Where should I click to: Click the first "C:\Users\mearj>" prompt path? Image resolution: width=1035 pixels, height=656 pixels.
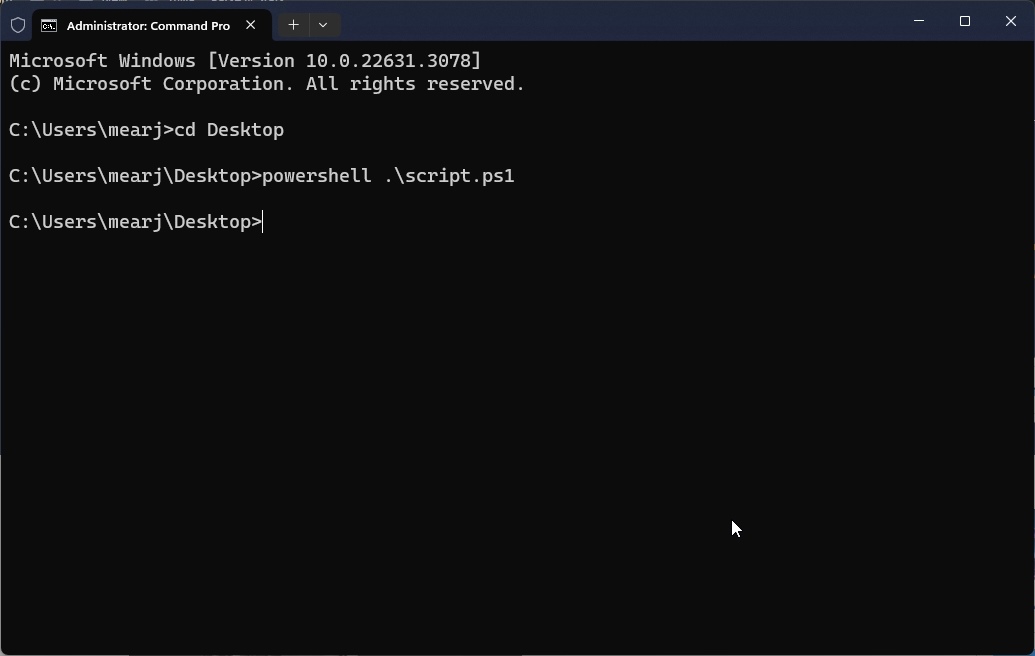click(90, 130)
